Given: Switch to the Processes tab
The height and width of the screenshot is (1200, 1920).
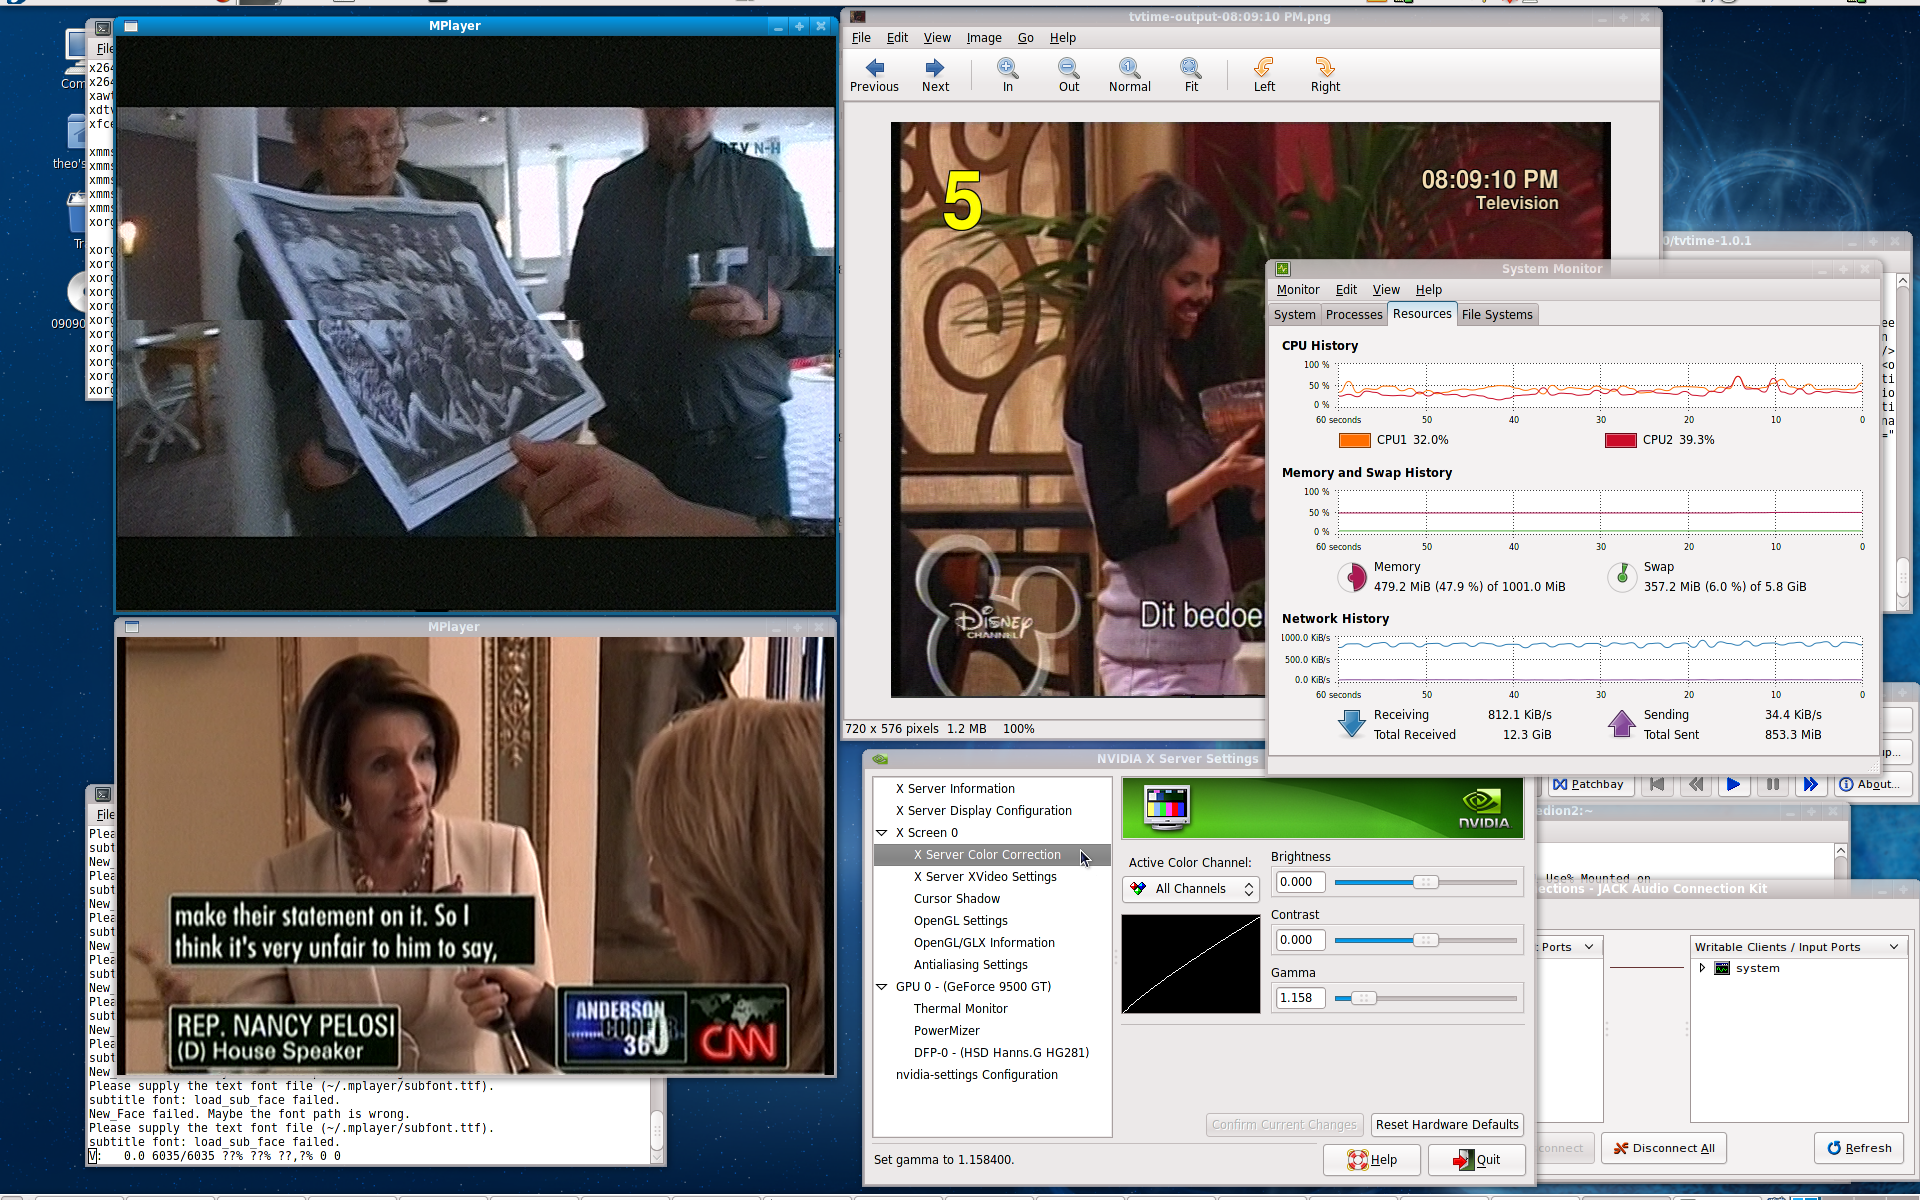Looking at the screenshot, I should pos(1353,315).
